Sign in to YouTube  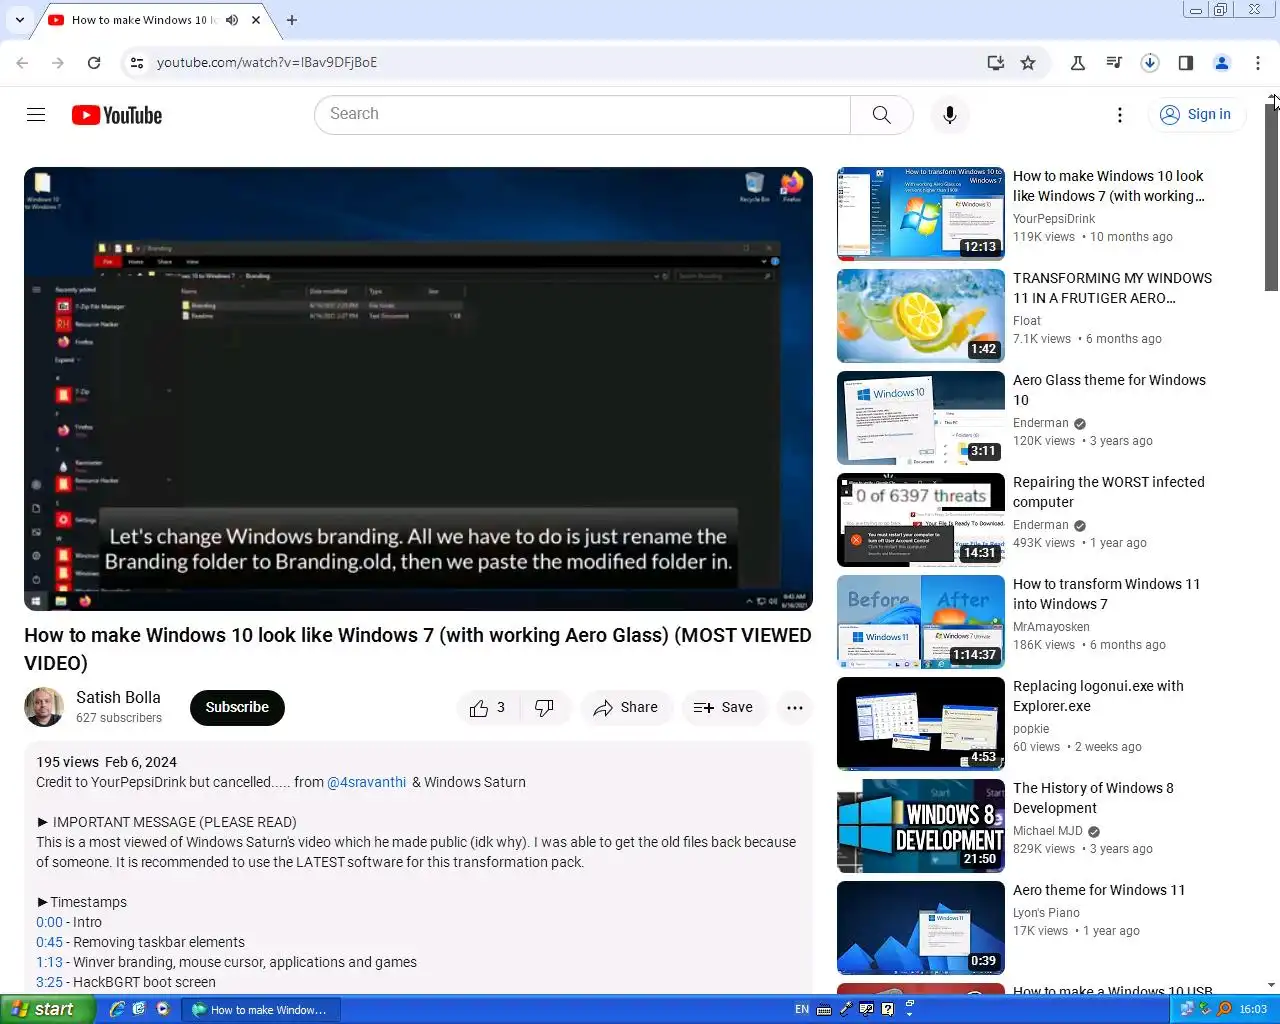(1196, 114)
